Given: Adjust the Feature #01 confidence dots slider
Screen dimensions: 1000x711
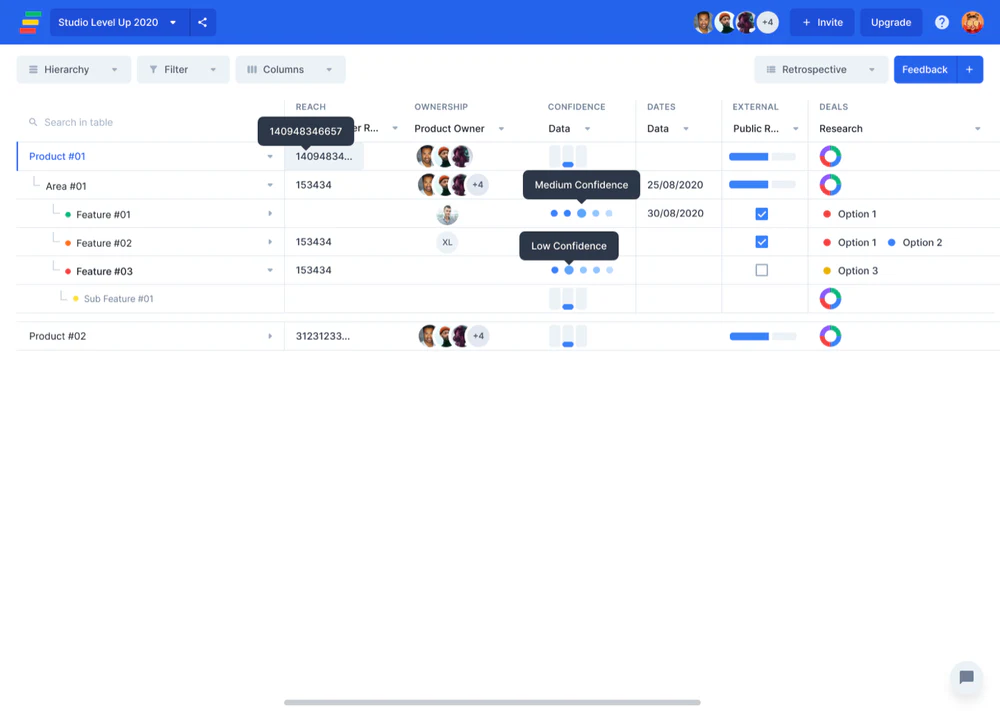Looking at the screenshot, I should 581,214.
